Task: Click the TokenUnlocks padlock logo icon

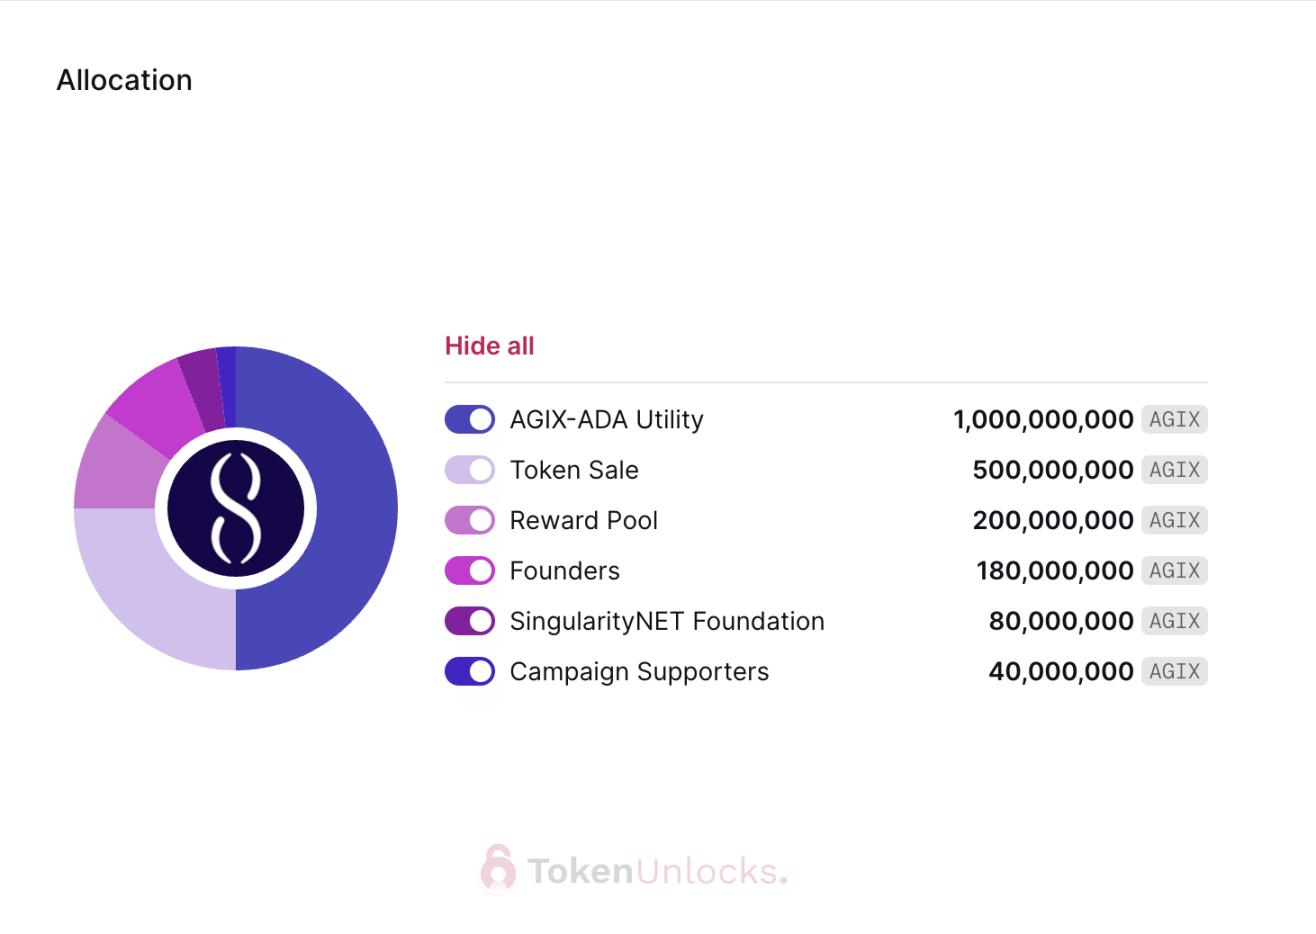Action: point(498,869)
